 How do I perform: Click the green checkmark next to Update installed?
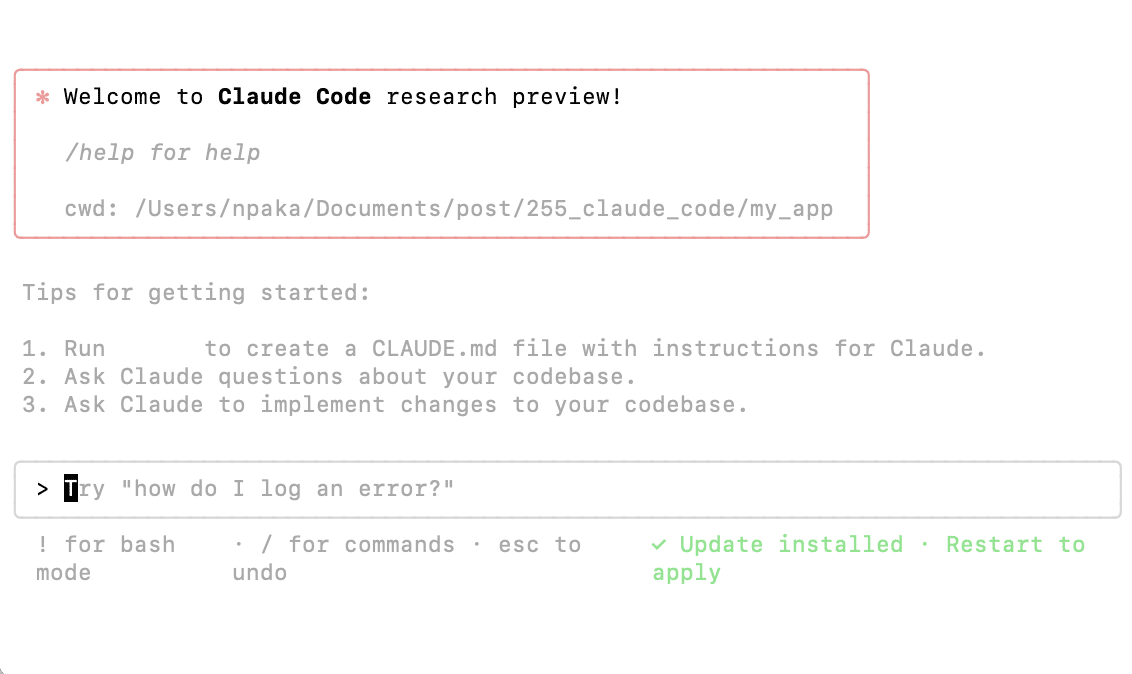[659, 545]
